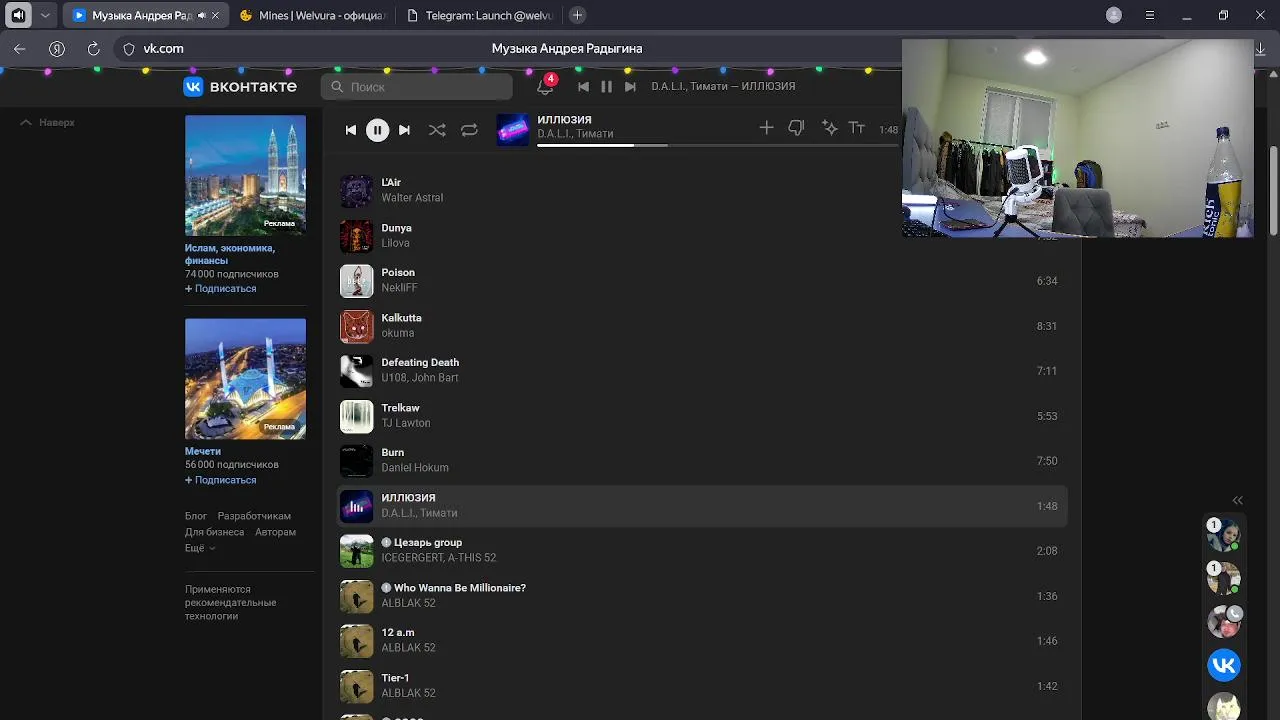The width and height of the screenshot is (1280, 720).
Task: Open the Разработчикам footer link
Action: [x=254, y=516]
